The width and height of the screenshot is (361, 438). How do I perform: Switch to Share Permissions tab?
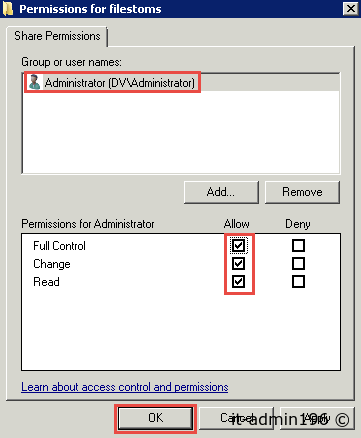[57, 36]
